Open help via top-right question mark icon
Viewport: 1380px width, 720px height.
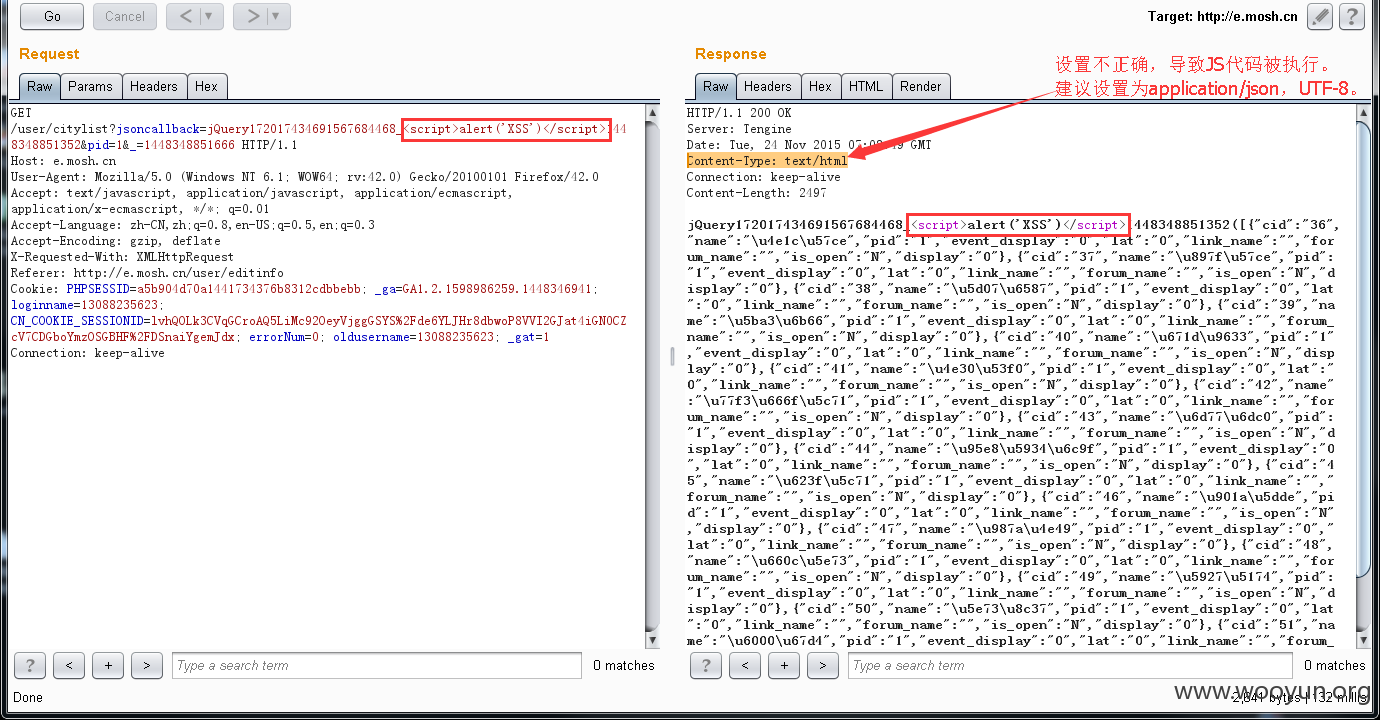[1352, 16]
